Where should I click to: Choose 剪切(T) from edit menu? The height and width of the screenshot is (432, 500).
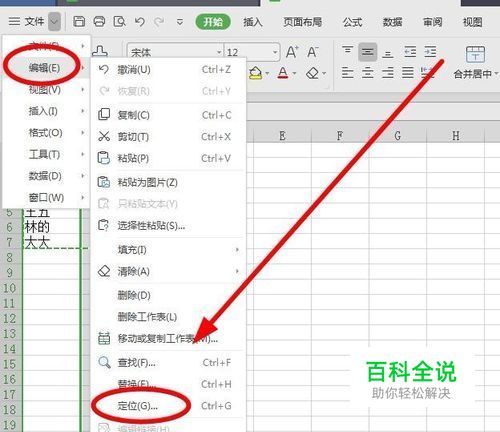[168, 137]
